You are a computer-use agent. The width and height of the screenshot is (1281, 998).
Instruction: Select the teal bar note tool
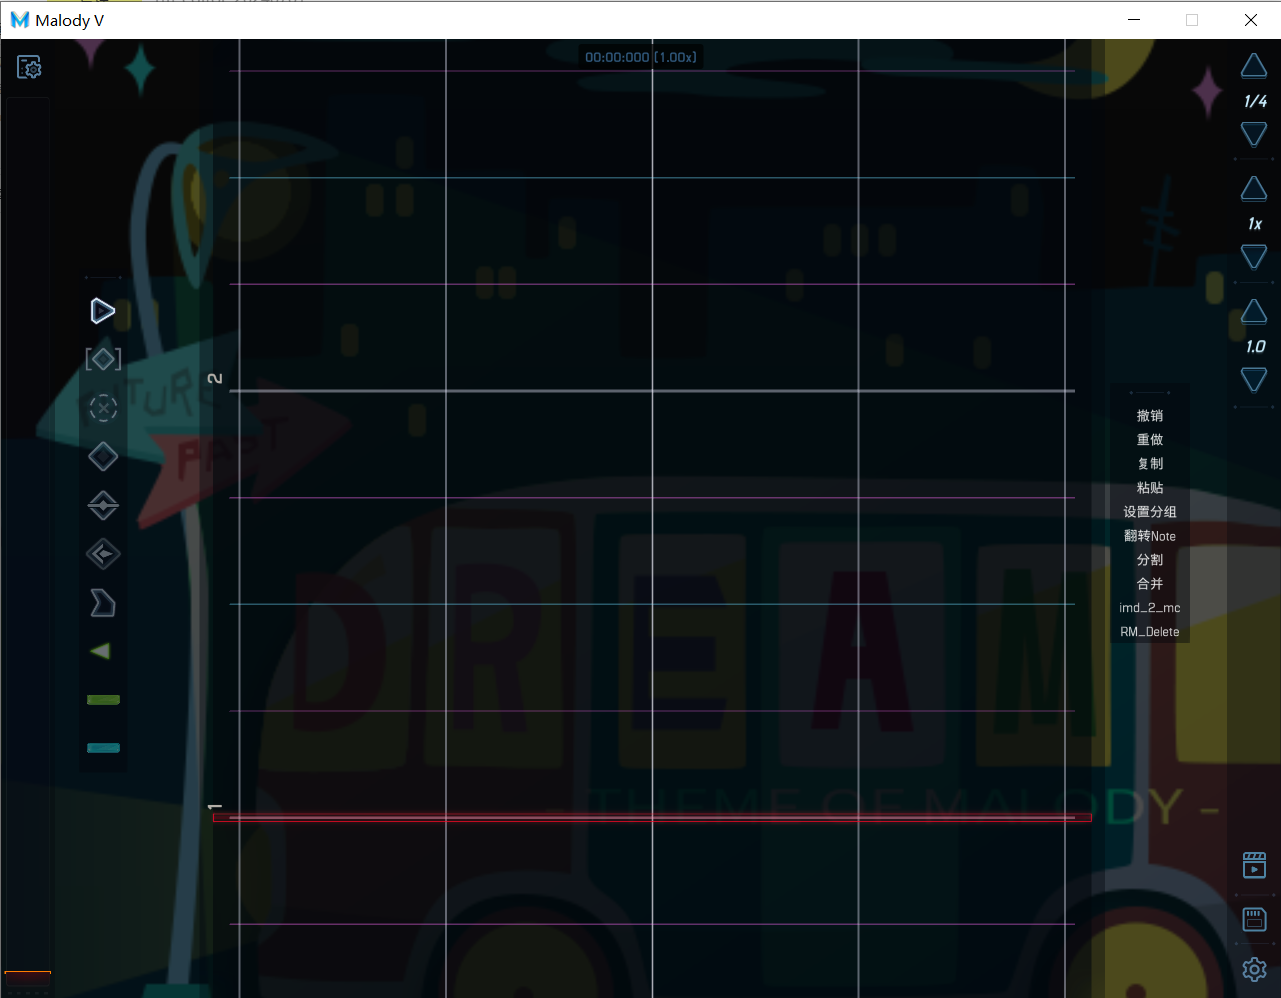(x=103, y=748)
